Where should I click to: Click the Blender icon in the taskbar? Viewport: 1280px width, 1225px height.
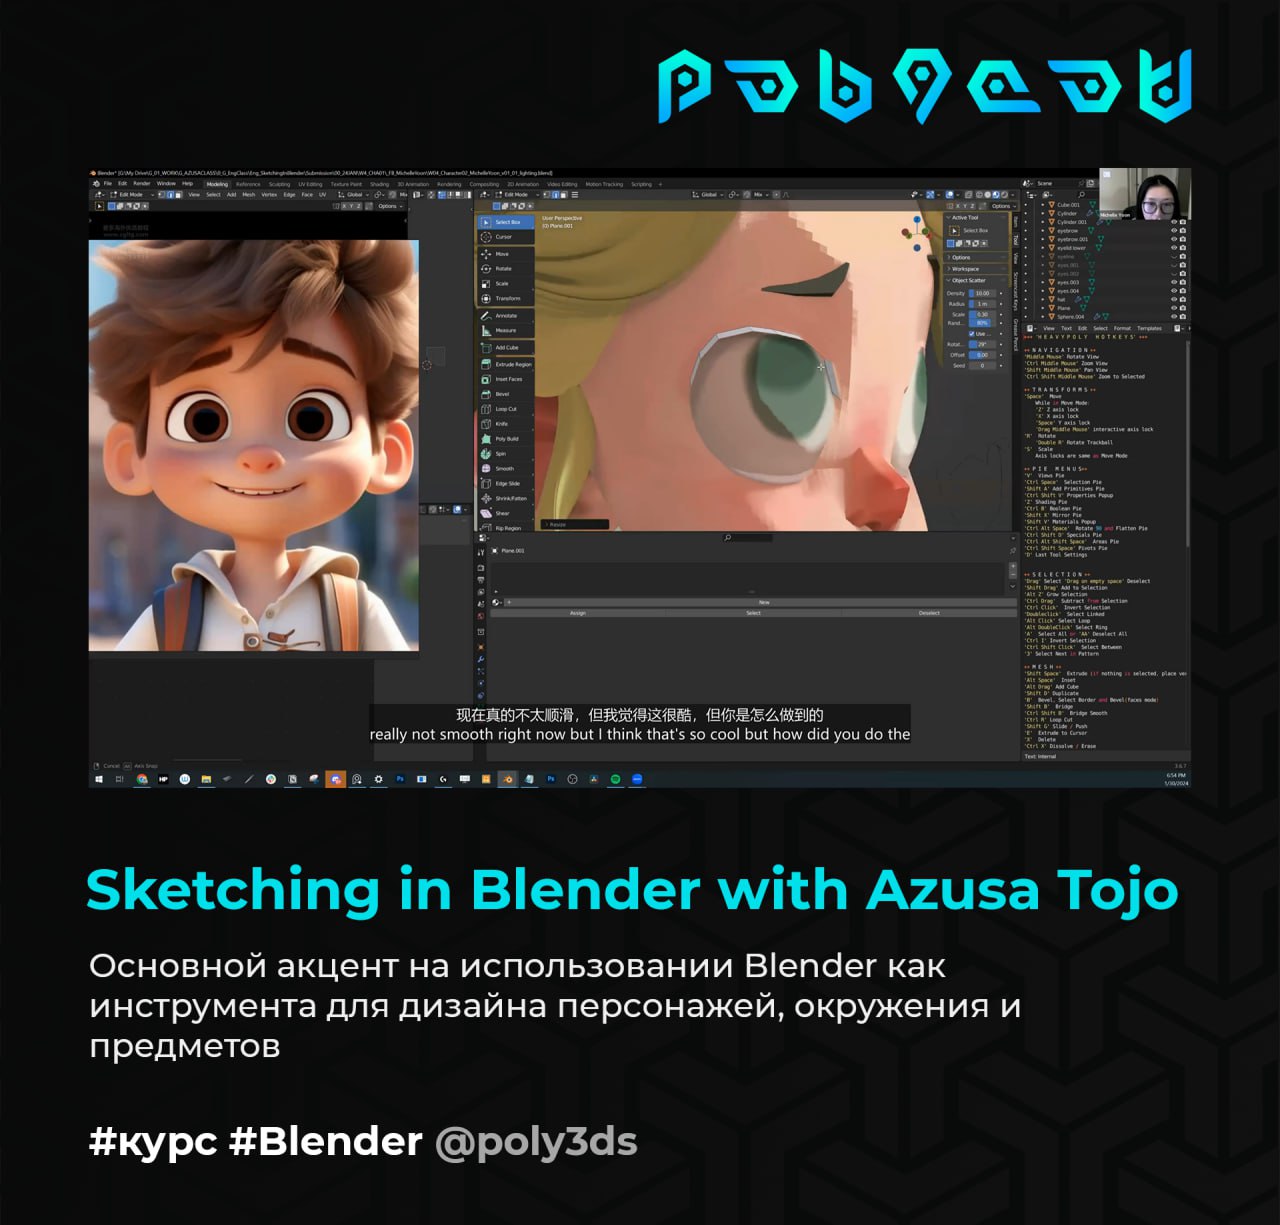[x=508, y=779]
